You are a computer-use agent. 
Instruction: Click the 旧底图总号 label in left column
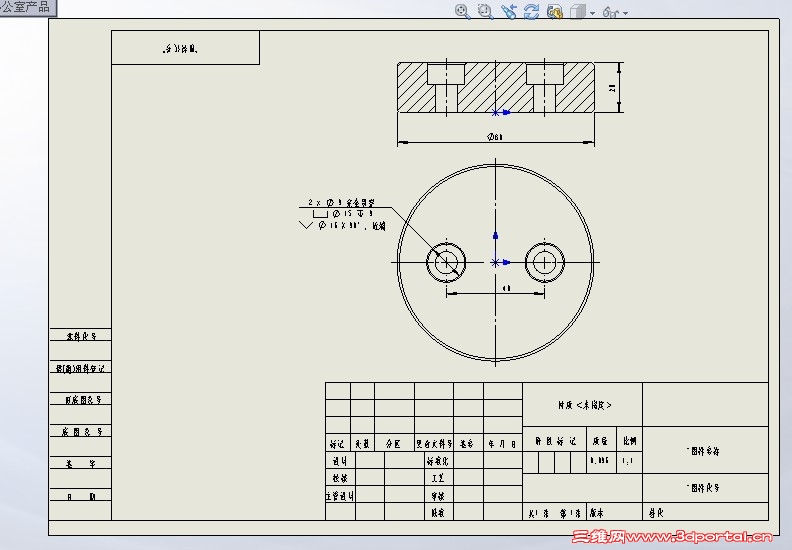pos(83,399)
